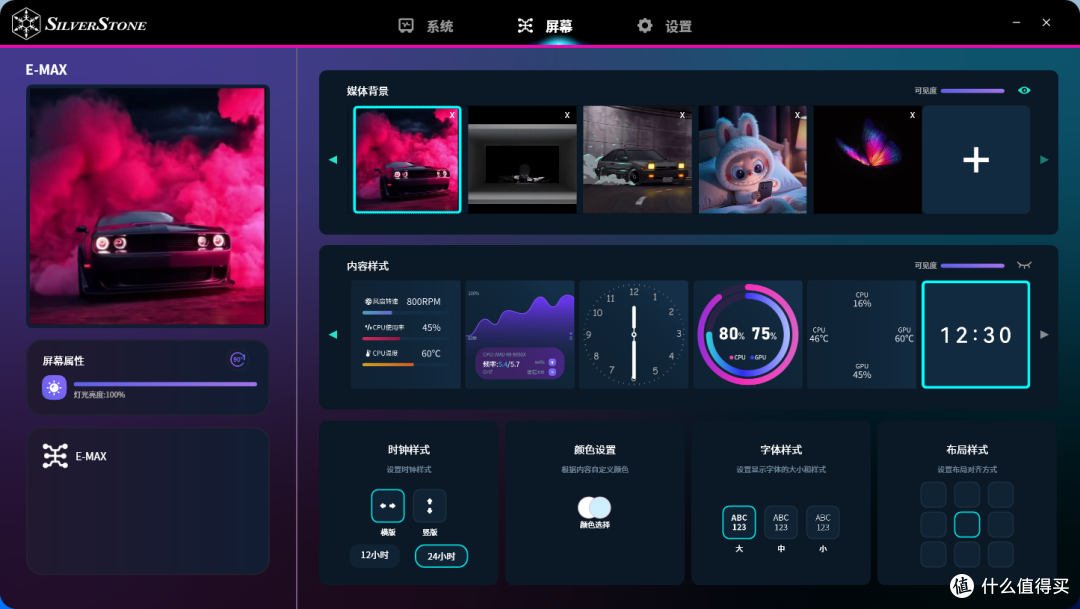
Task: Set layout alignment to middle-right cell
Action: click(1001, 525)
